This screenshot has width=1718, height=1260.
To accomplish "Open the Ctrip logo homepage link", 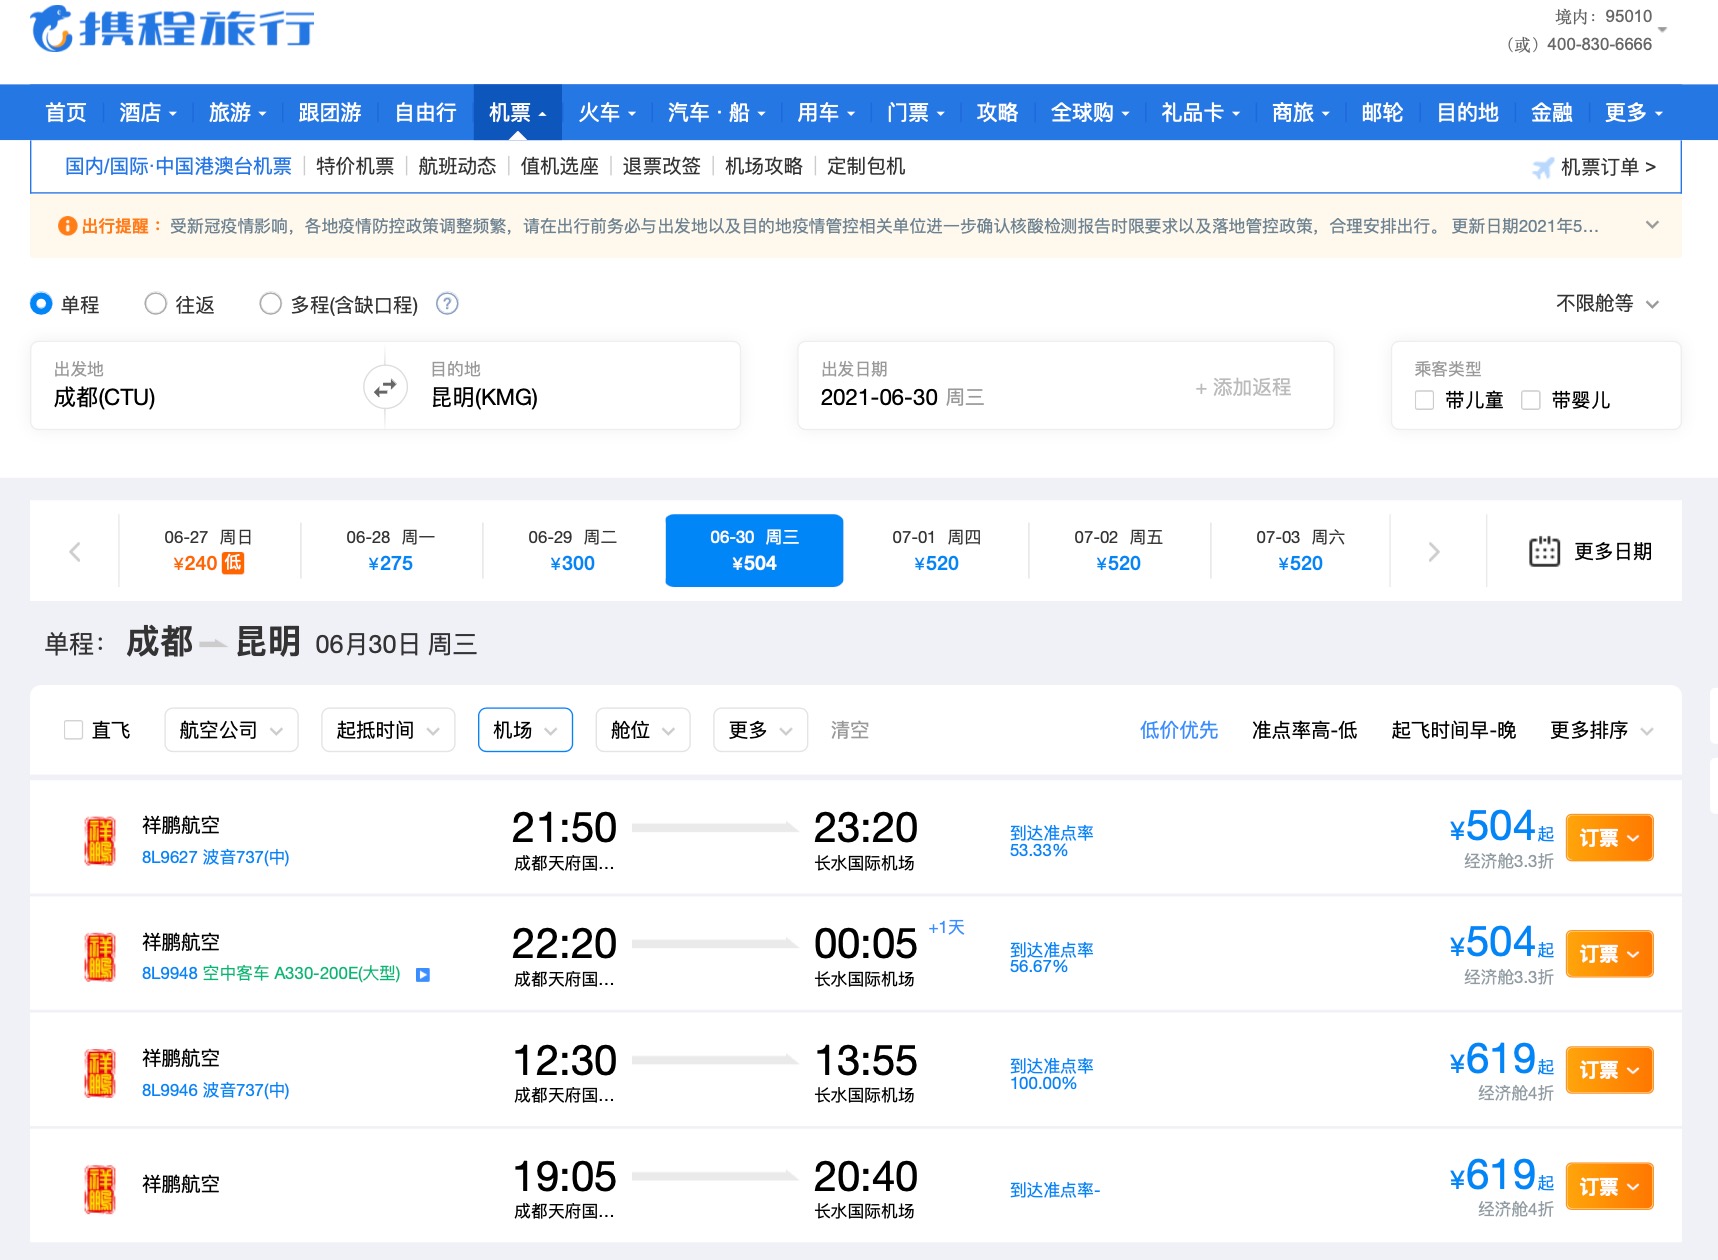I will (x=172, y=28).
